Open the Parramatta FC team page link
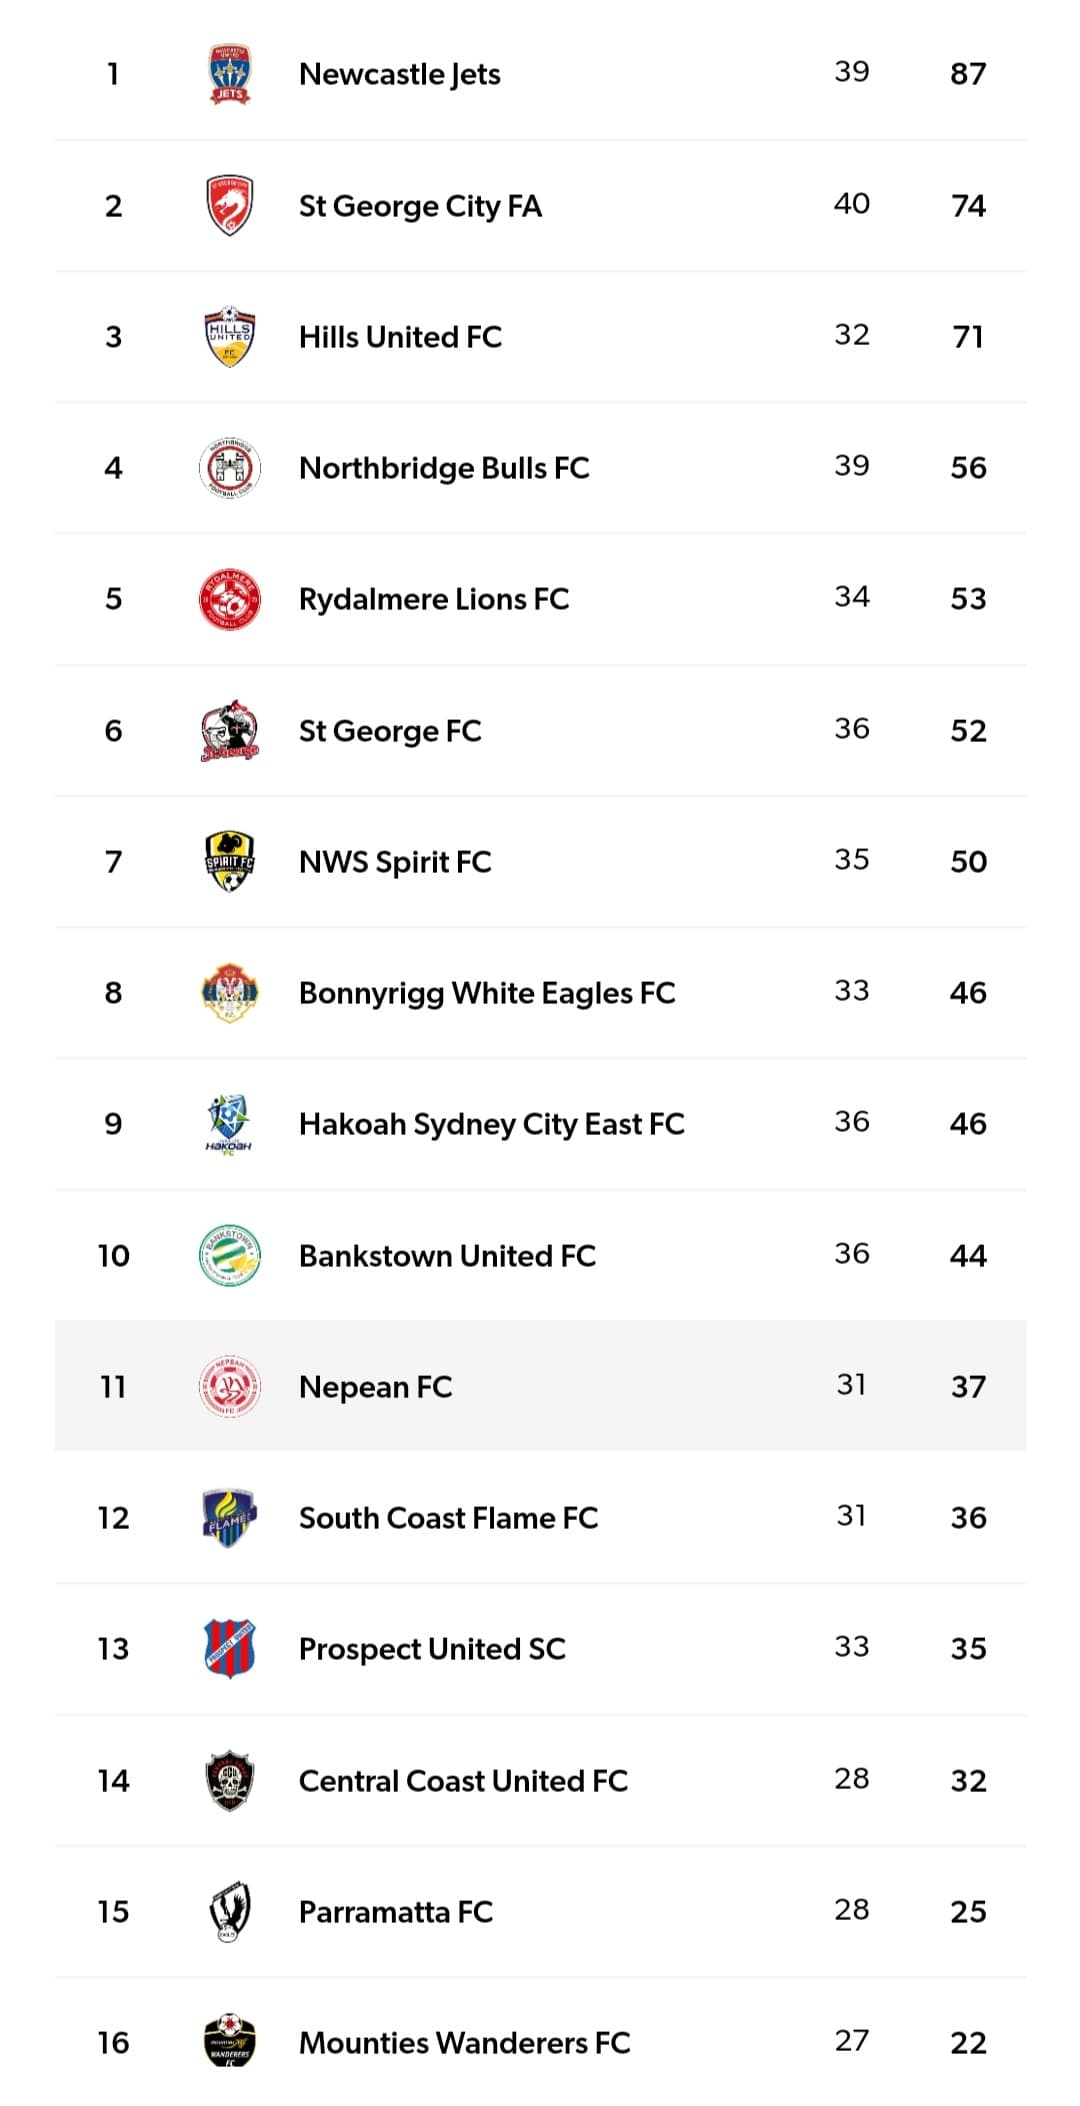1080x2106 pixels. tap(396, 1912)
